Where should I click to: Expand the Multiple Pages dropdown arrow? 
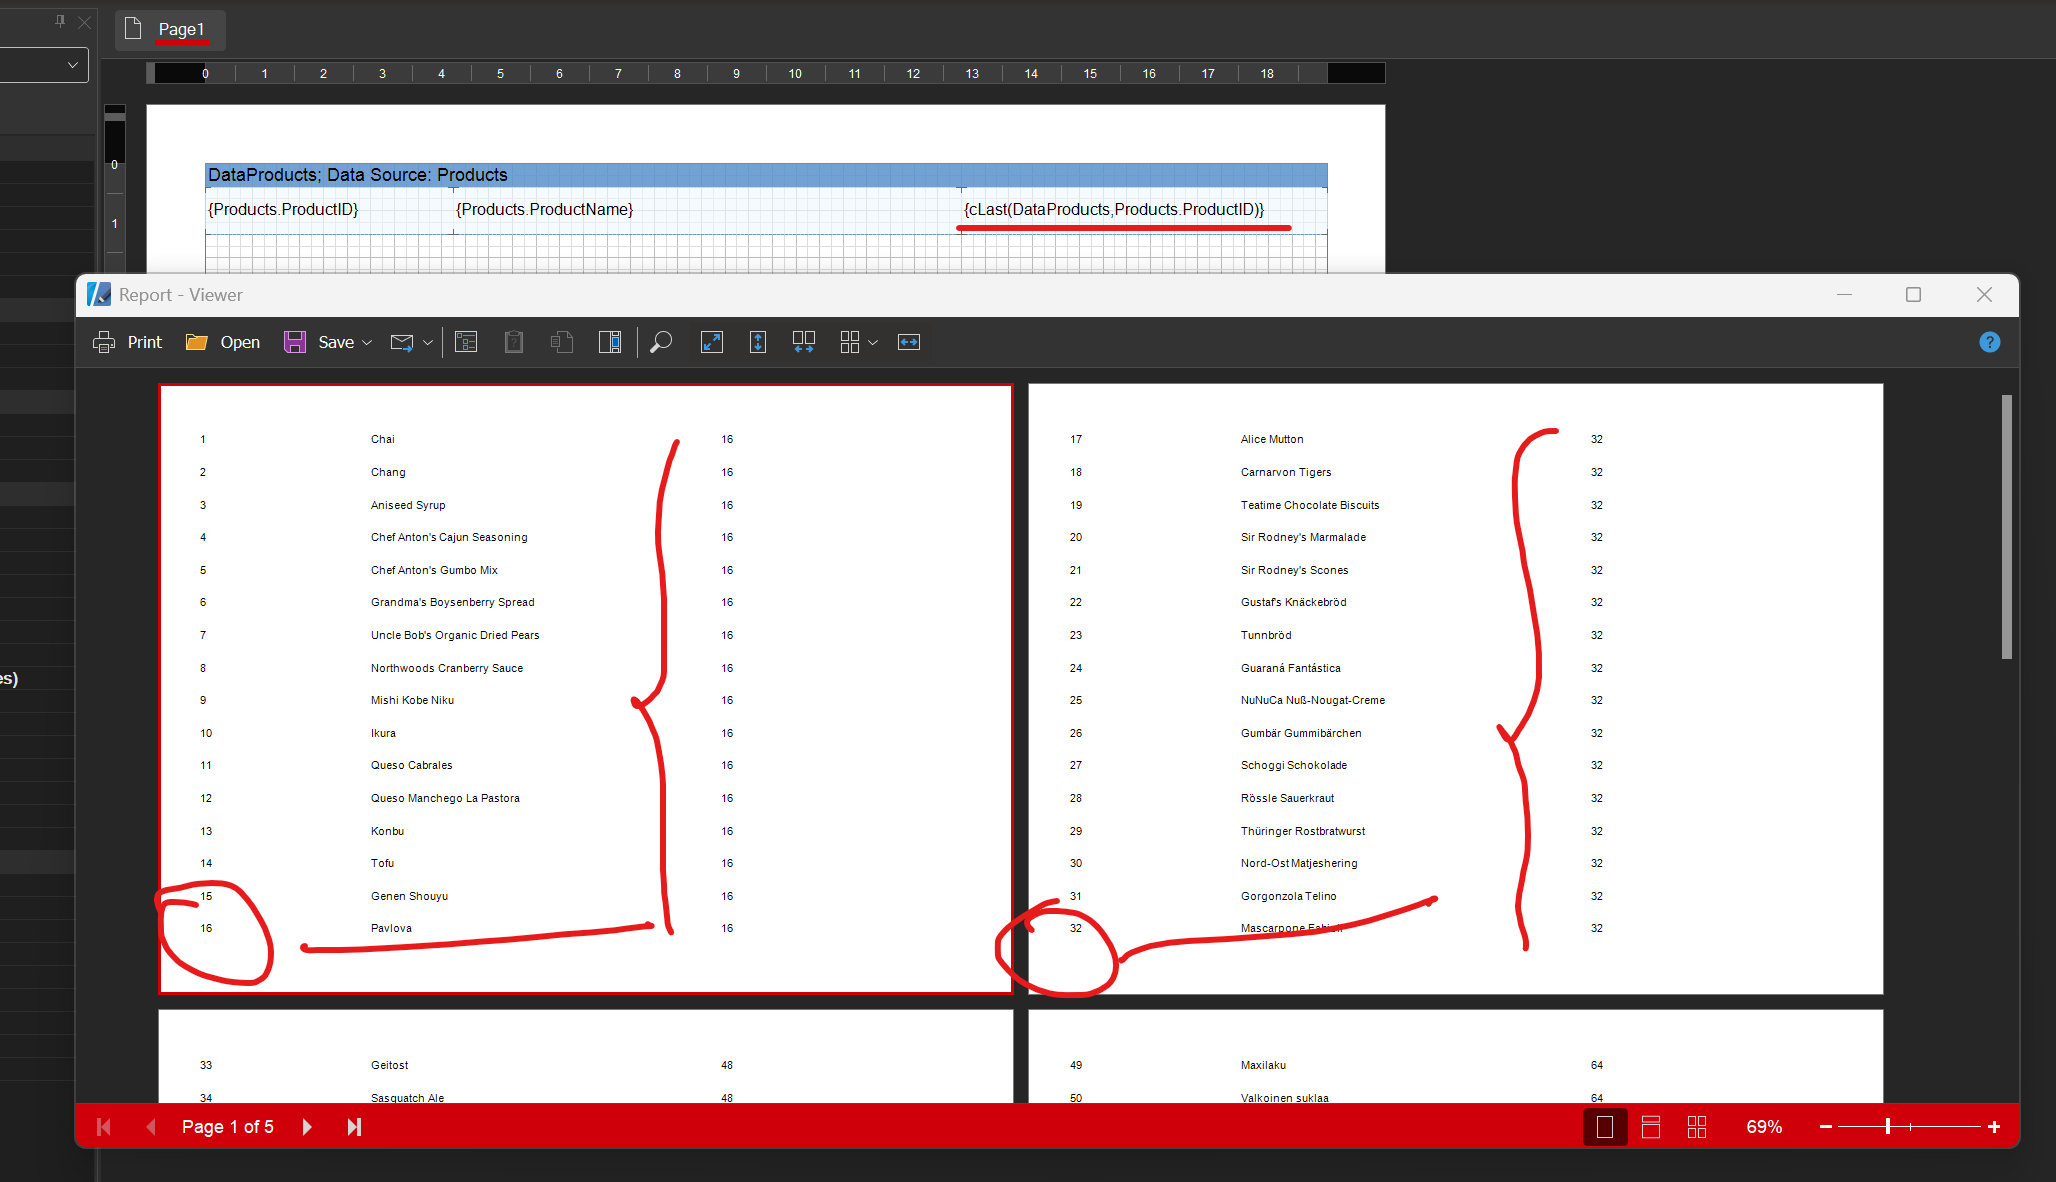pos(873,342)
